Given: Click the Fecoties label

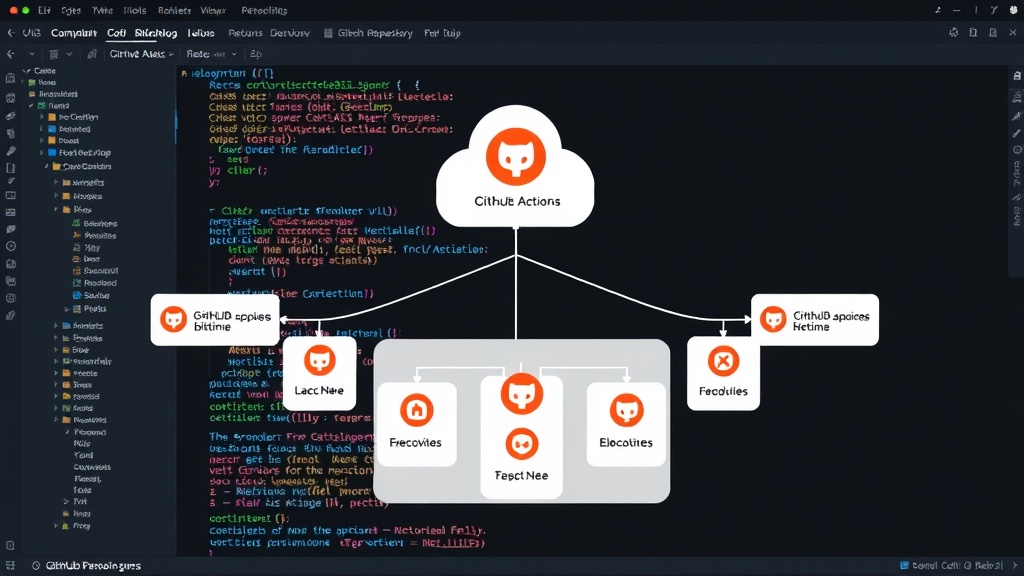Looking at the screenshot, I should (723, 391).
